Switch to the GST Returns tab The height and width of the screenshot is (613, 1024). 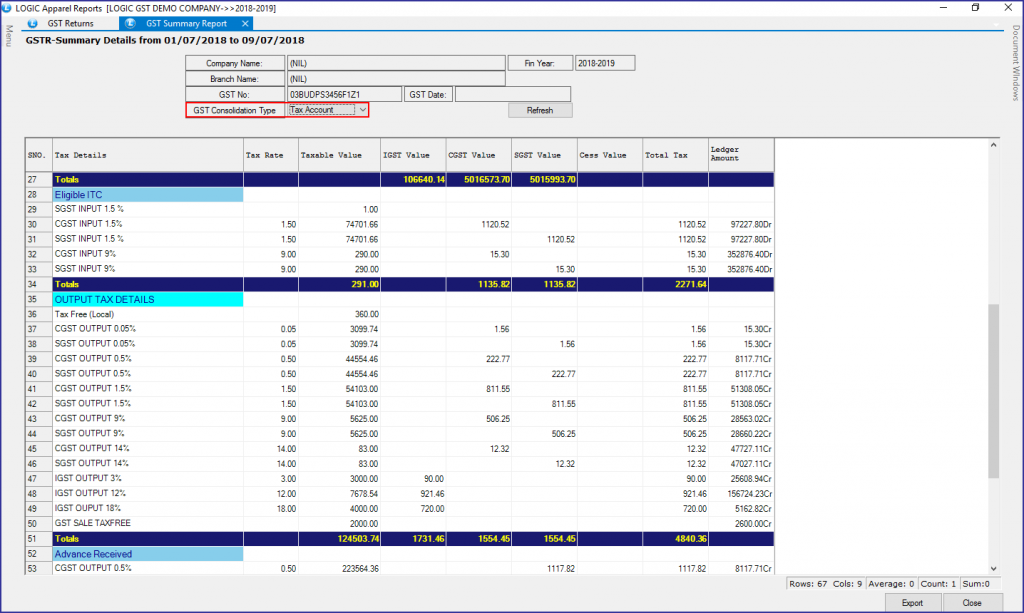coord(70,23)
